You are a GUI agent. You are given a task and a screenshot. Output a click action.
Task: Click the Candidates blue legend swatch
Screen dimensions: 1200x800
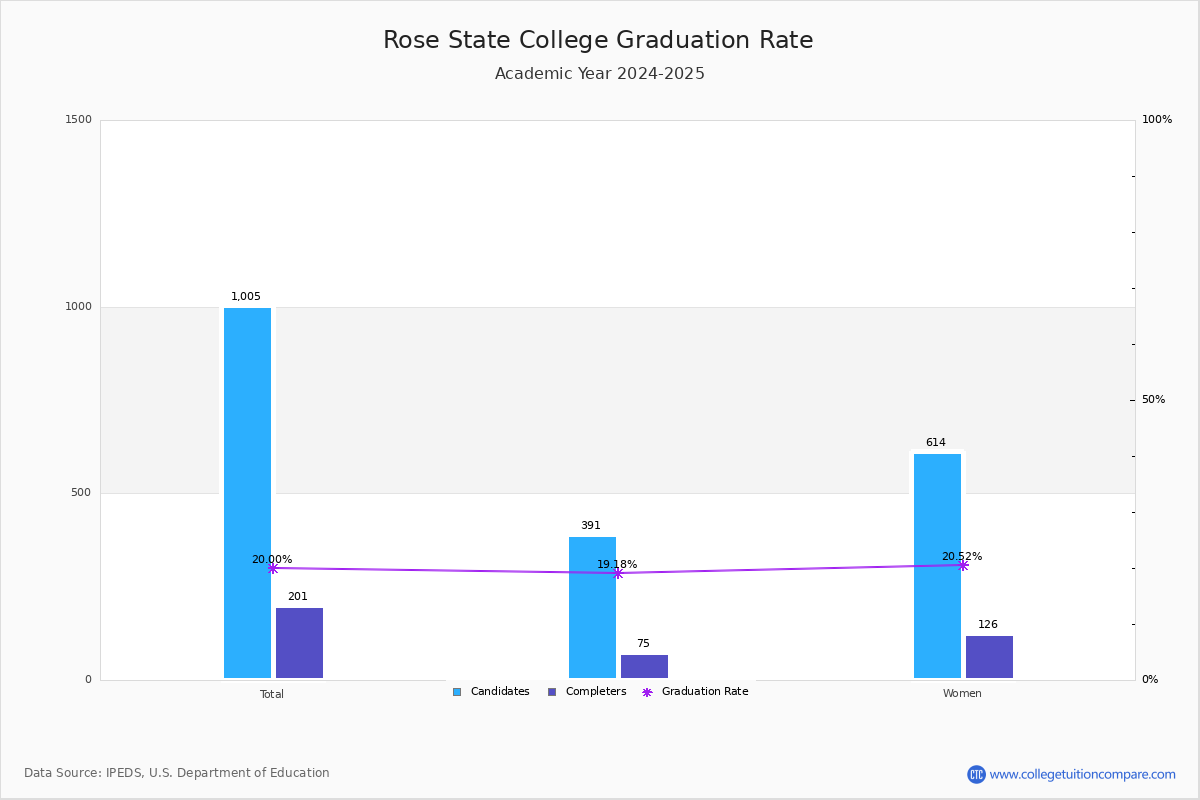point(457,692)
